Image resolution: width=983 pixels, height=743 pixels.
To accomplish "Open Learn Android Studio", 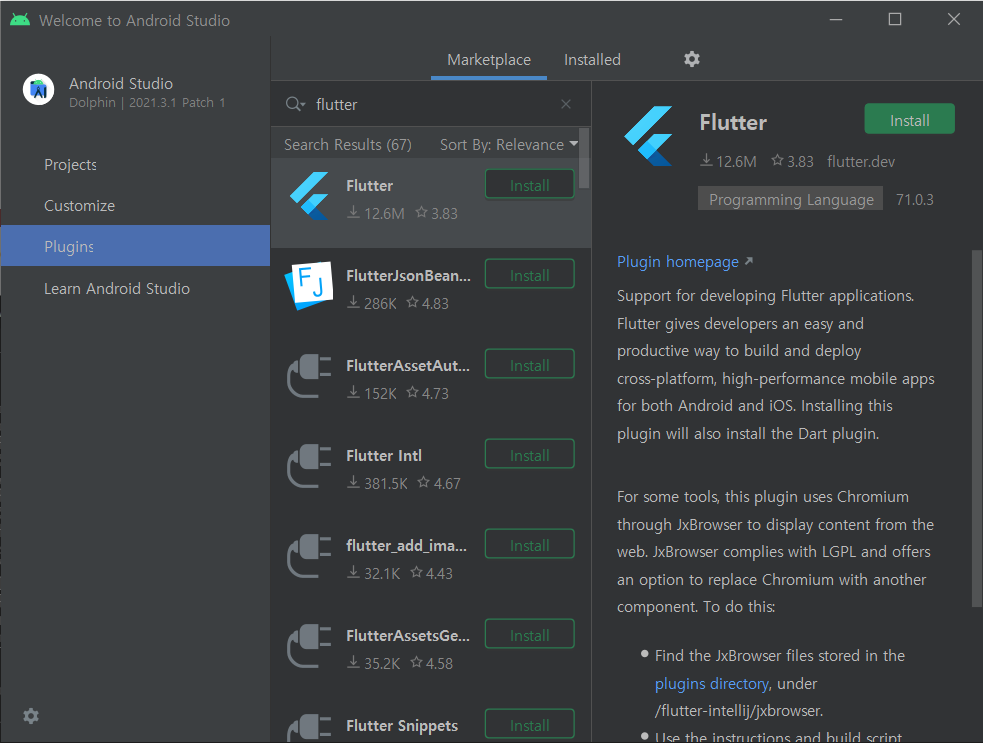I will (135, 288).
